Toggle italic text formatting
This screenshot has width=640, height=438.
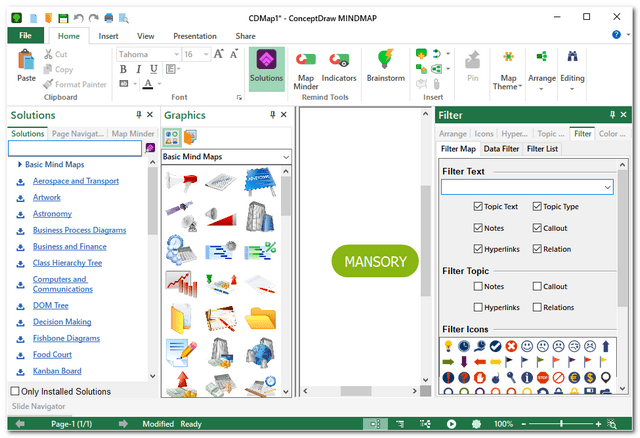(138, 69)
